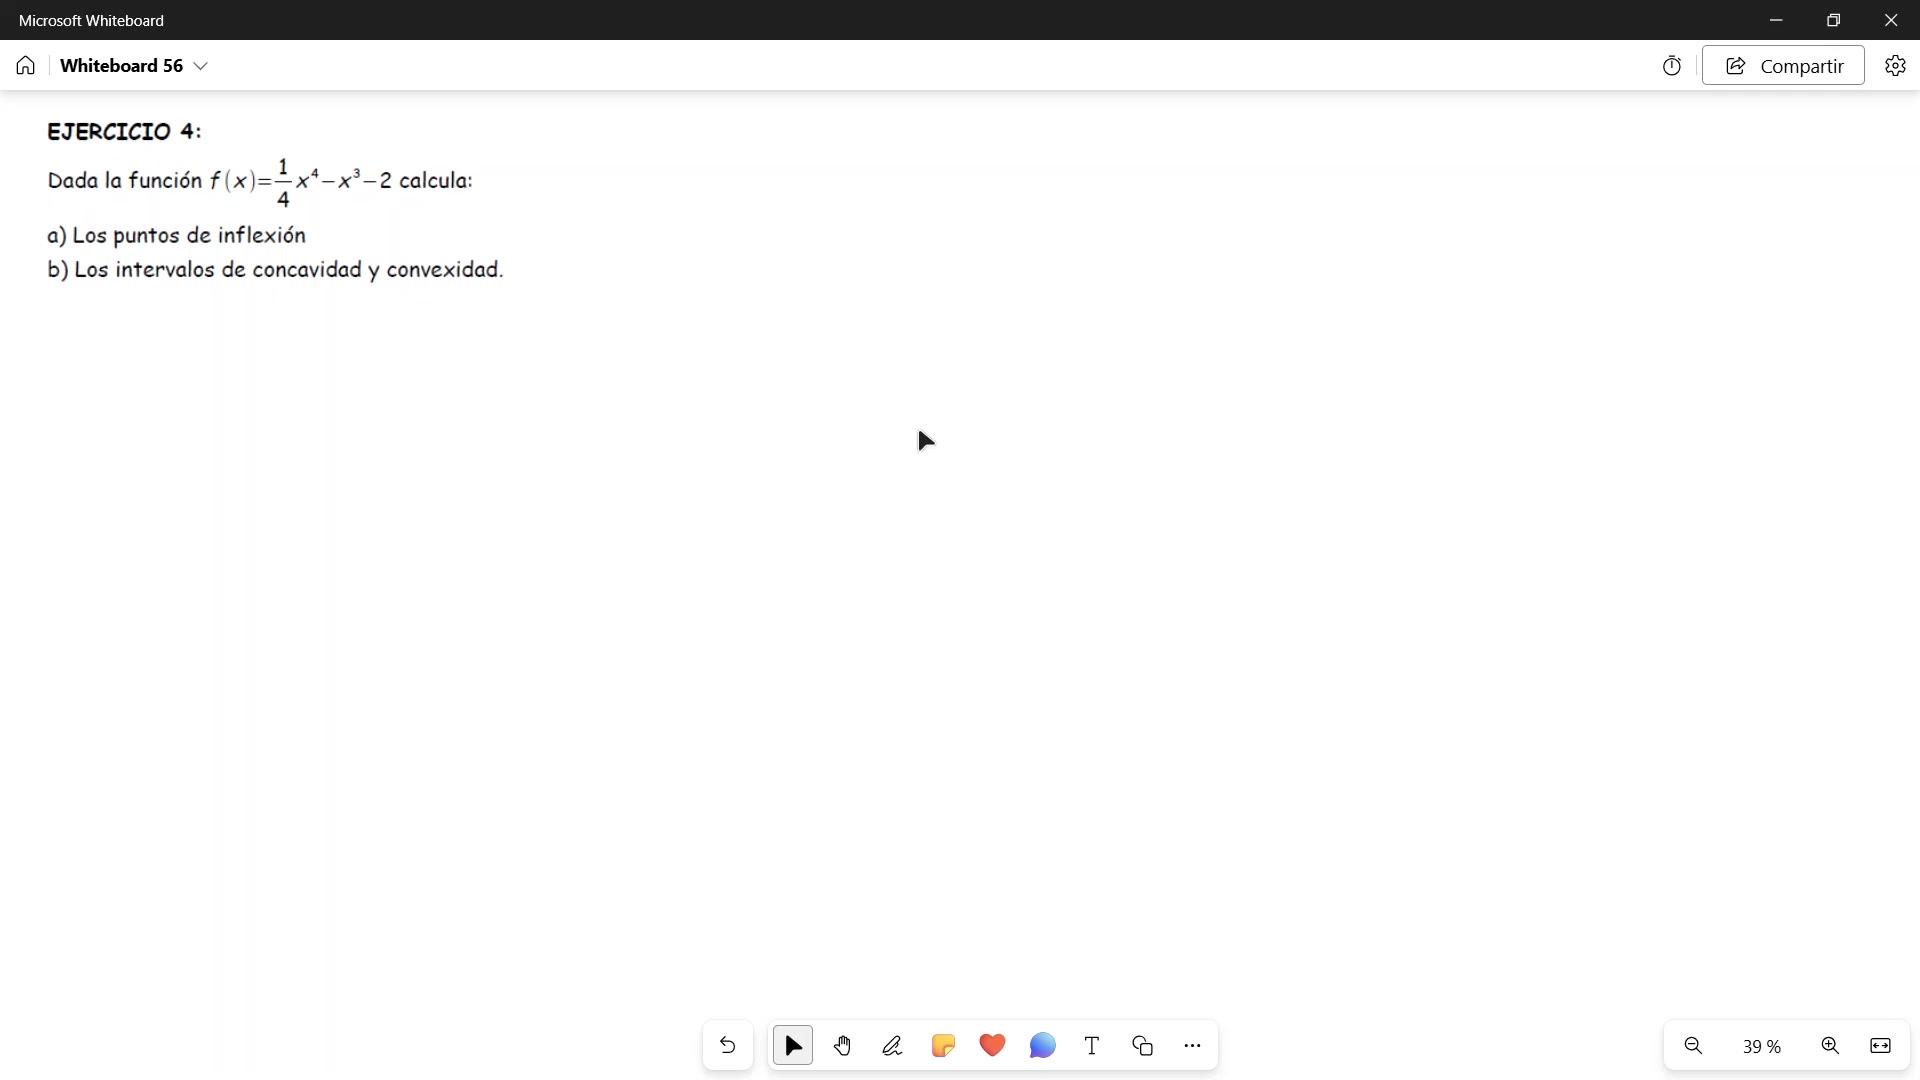Open the shapes tool

(x=1142, y=1046)
